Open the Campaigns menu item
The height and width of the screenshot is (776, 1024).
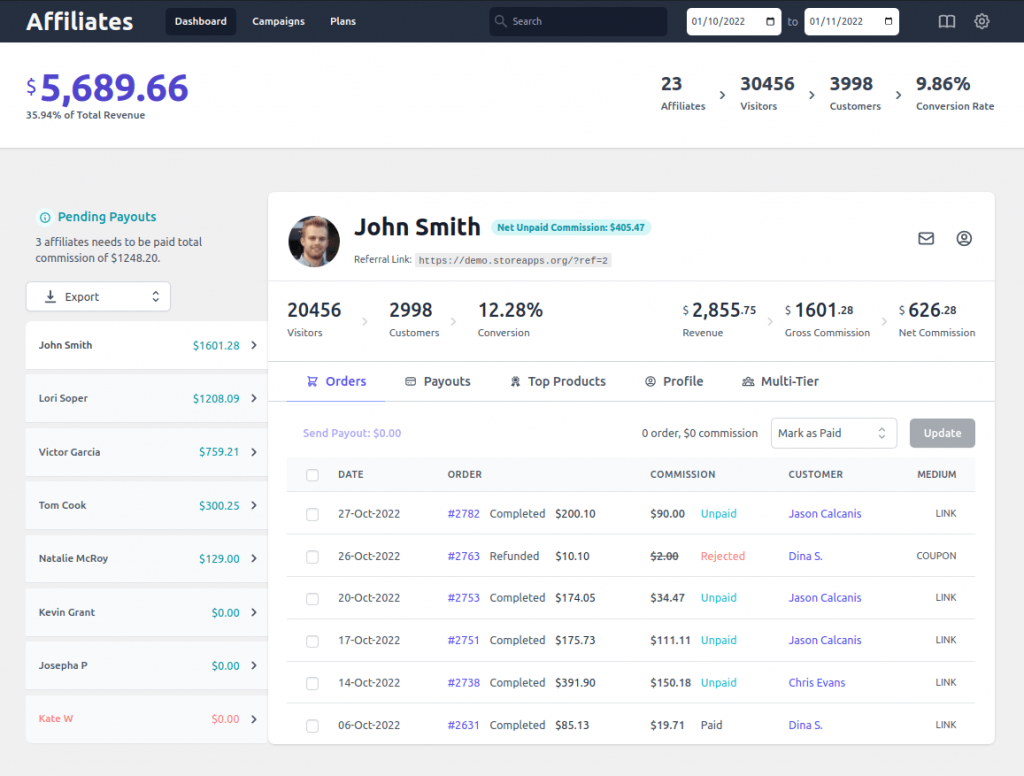pyautogui.click(x=278, y=20)
